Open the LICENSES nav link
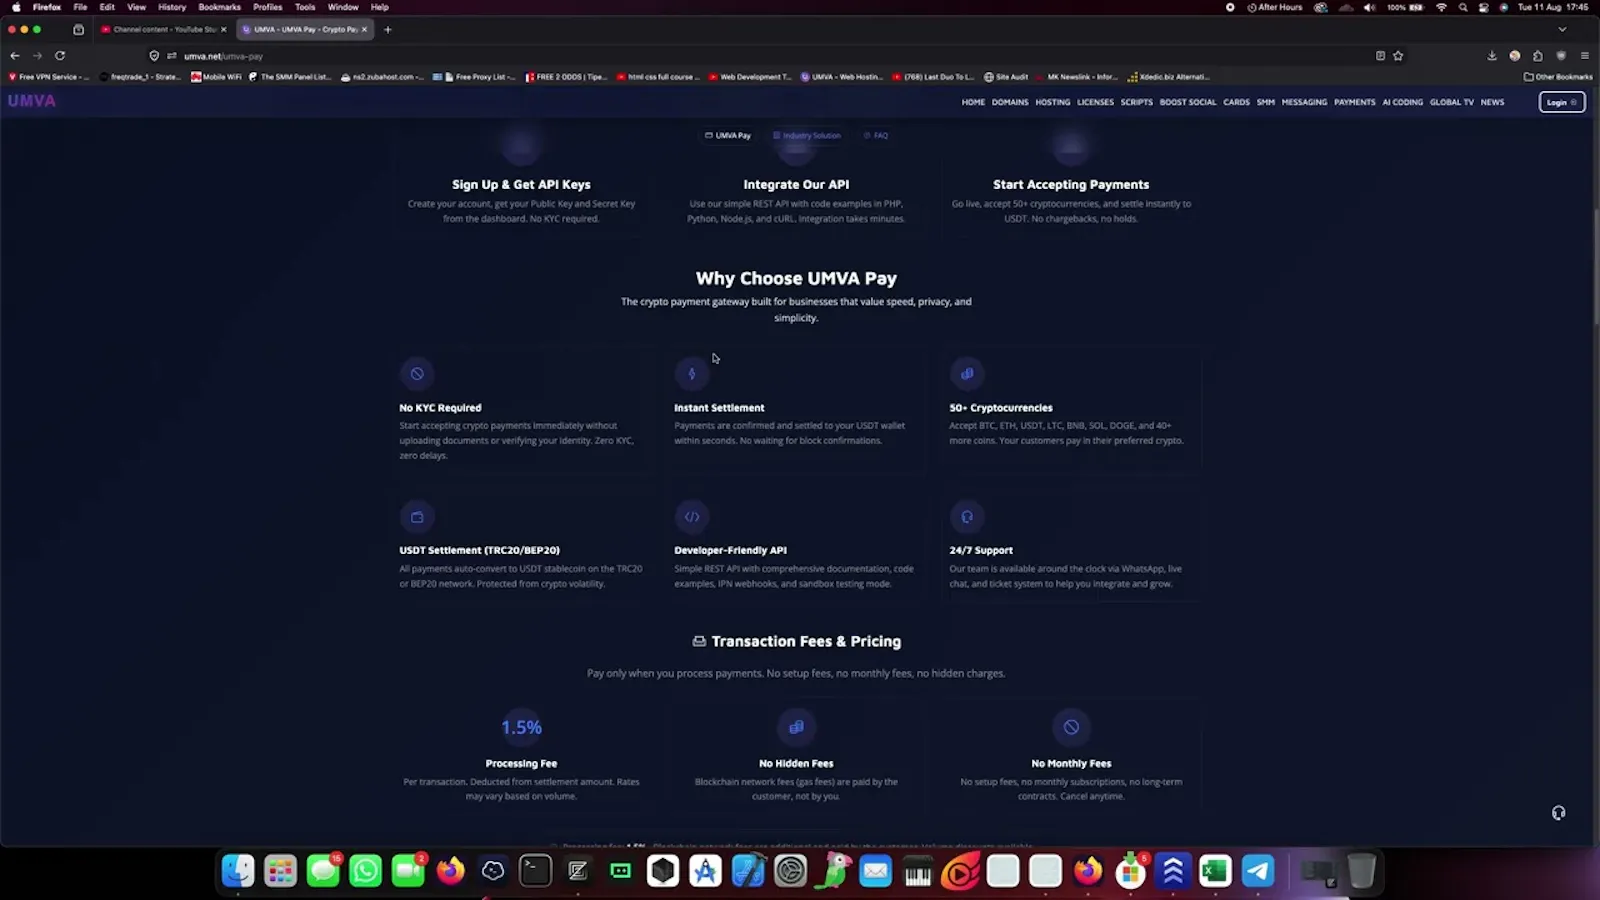This screenshot has width=1600, height=900. 1095,102
